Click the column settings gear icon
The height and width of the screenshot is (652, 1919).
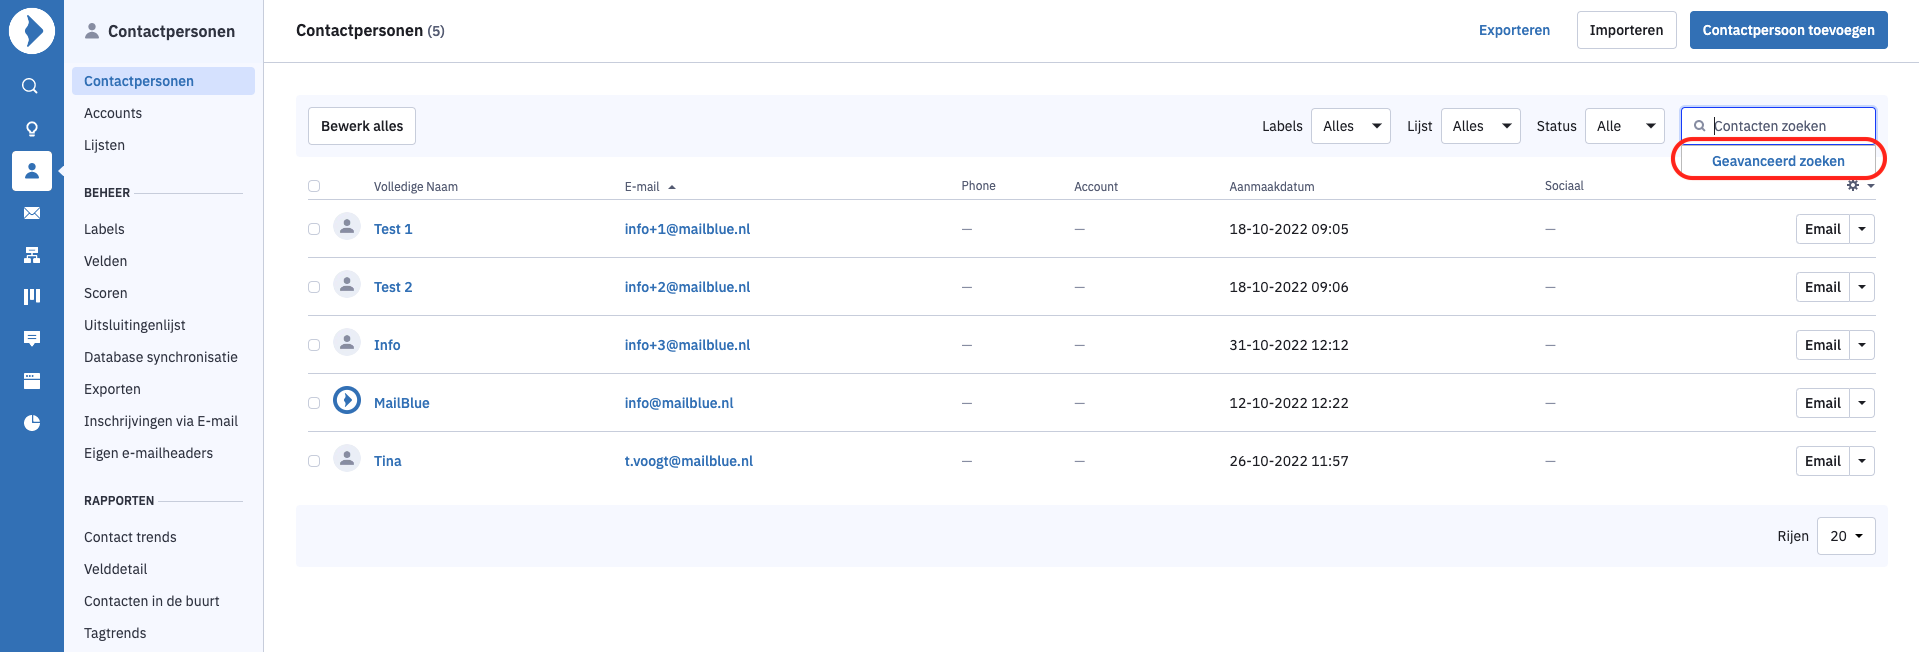pos(1853,185)
